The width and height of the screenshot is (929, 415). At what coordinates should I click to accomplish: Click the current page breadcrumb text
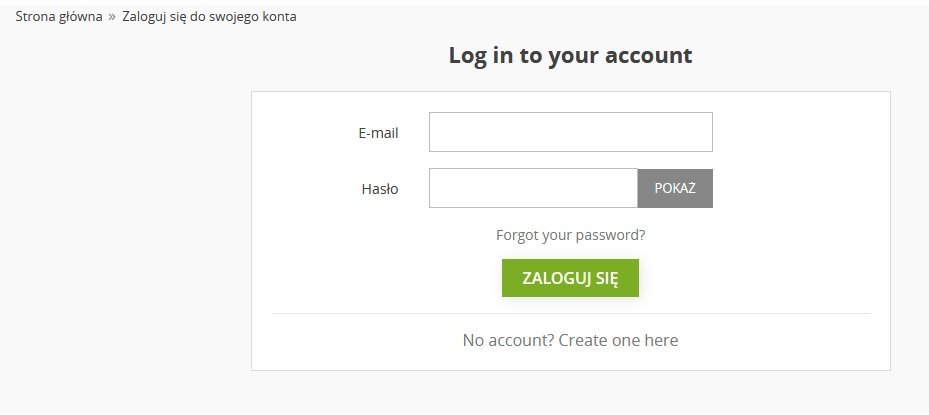(209, 17)
